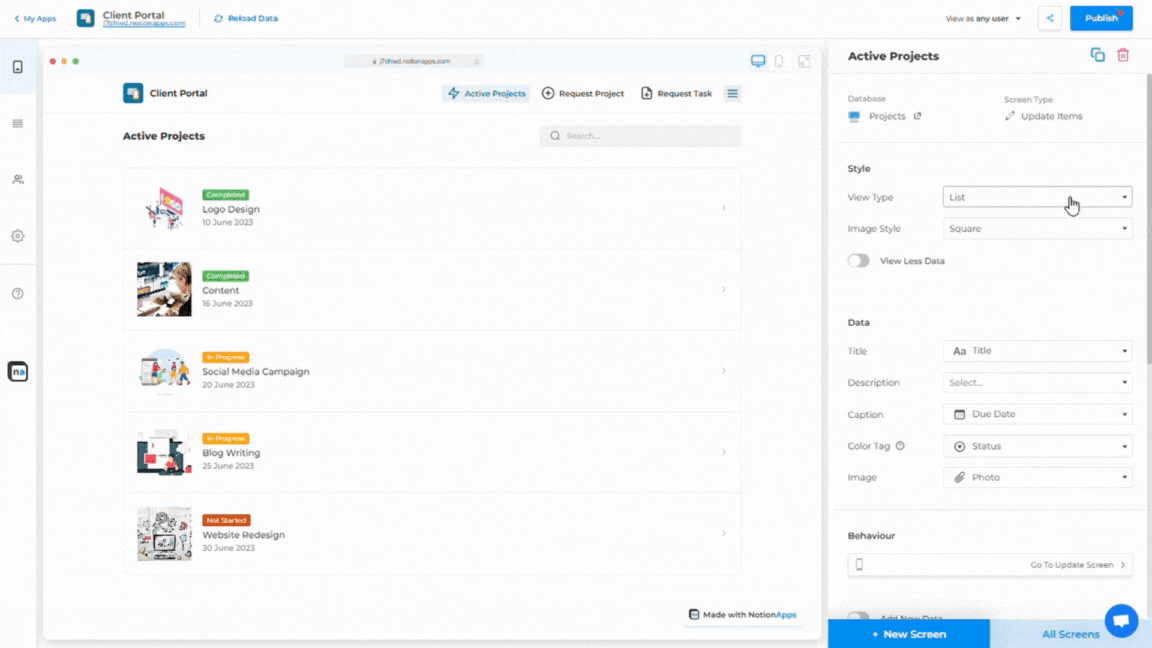Open the Description Select dropdown
This screenshot has height=648, width=1152.
[x=1037, y=383]
